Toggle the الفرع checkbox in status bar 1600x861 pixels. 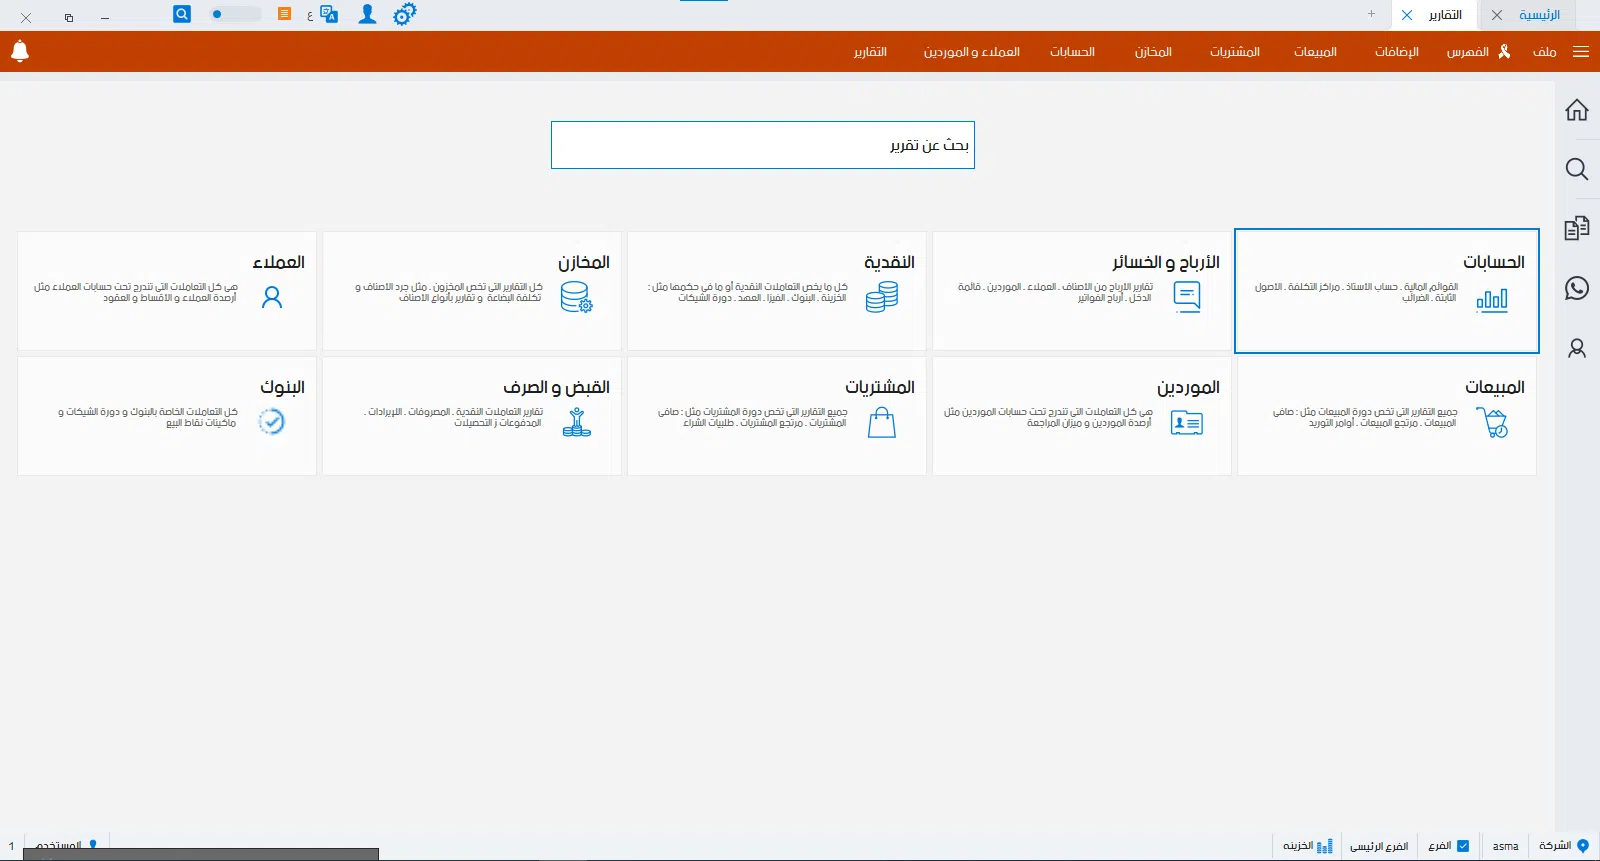click(1463, 846)
